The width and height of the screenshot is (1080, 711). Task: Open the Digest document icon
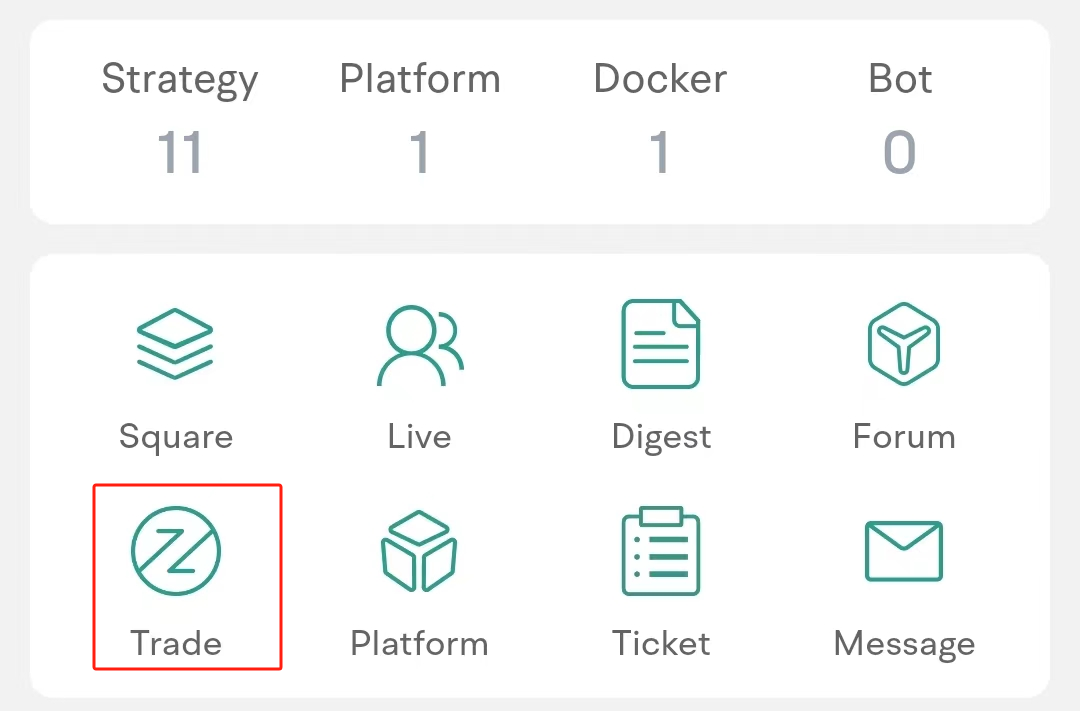661,345
